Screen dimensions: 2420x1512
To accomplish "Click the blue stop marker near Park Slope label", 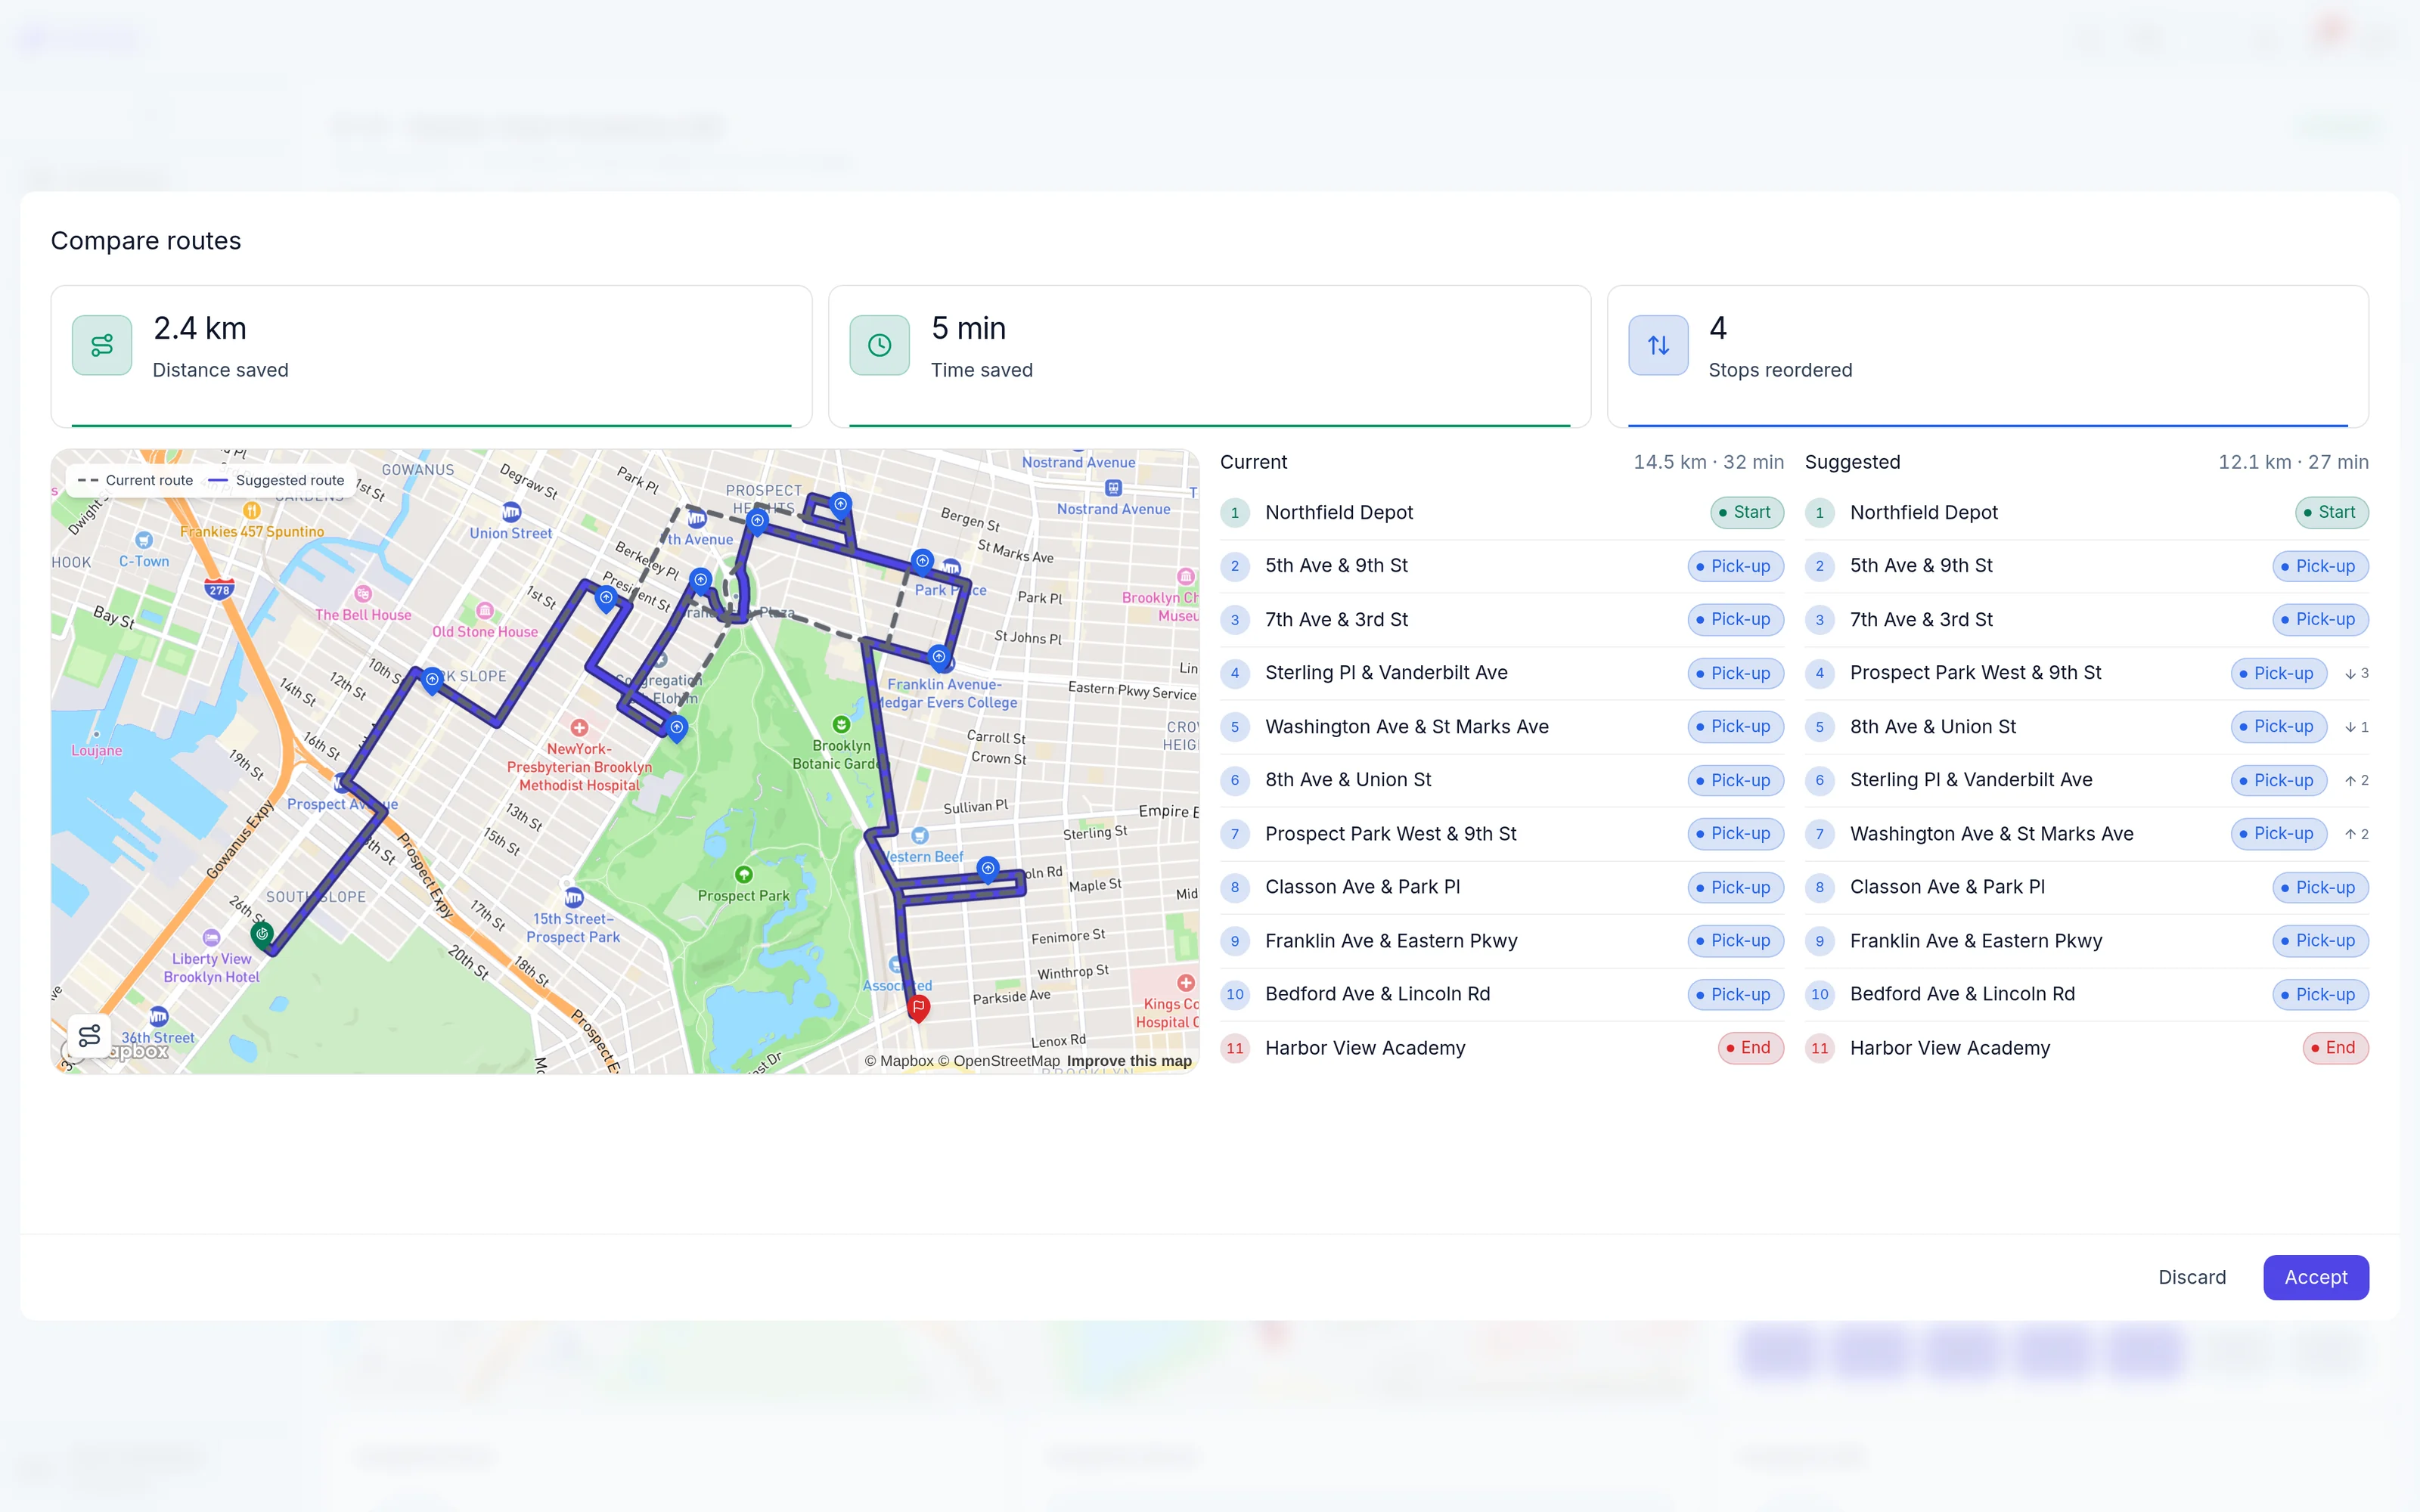I will click(432, 680).
